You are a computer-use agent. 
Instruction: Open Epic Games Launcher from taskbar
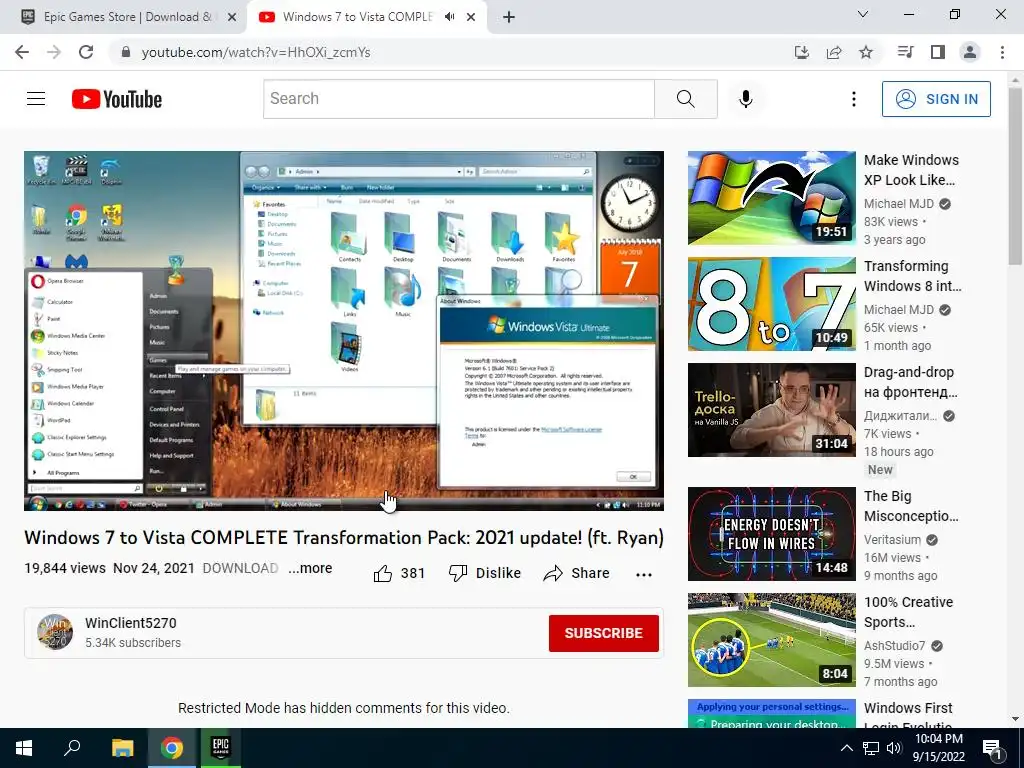221,748
